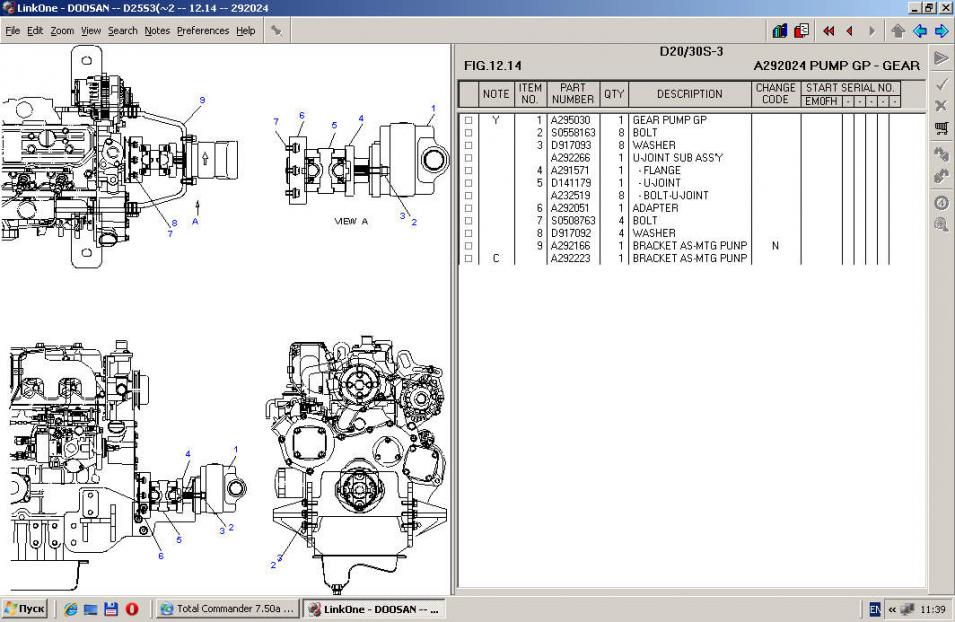Click the red book contents icon
This screenshot has width=955, height=622.
point(802,30)
